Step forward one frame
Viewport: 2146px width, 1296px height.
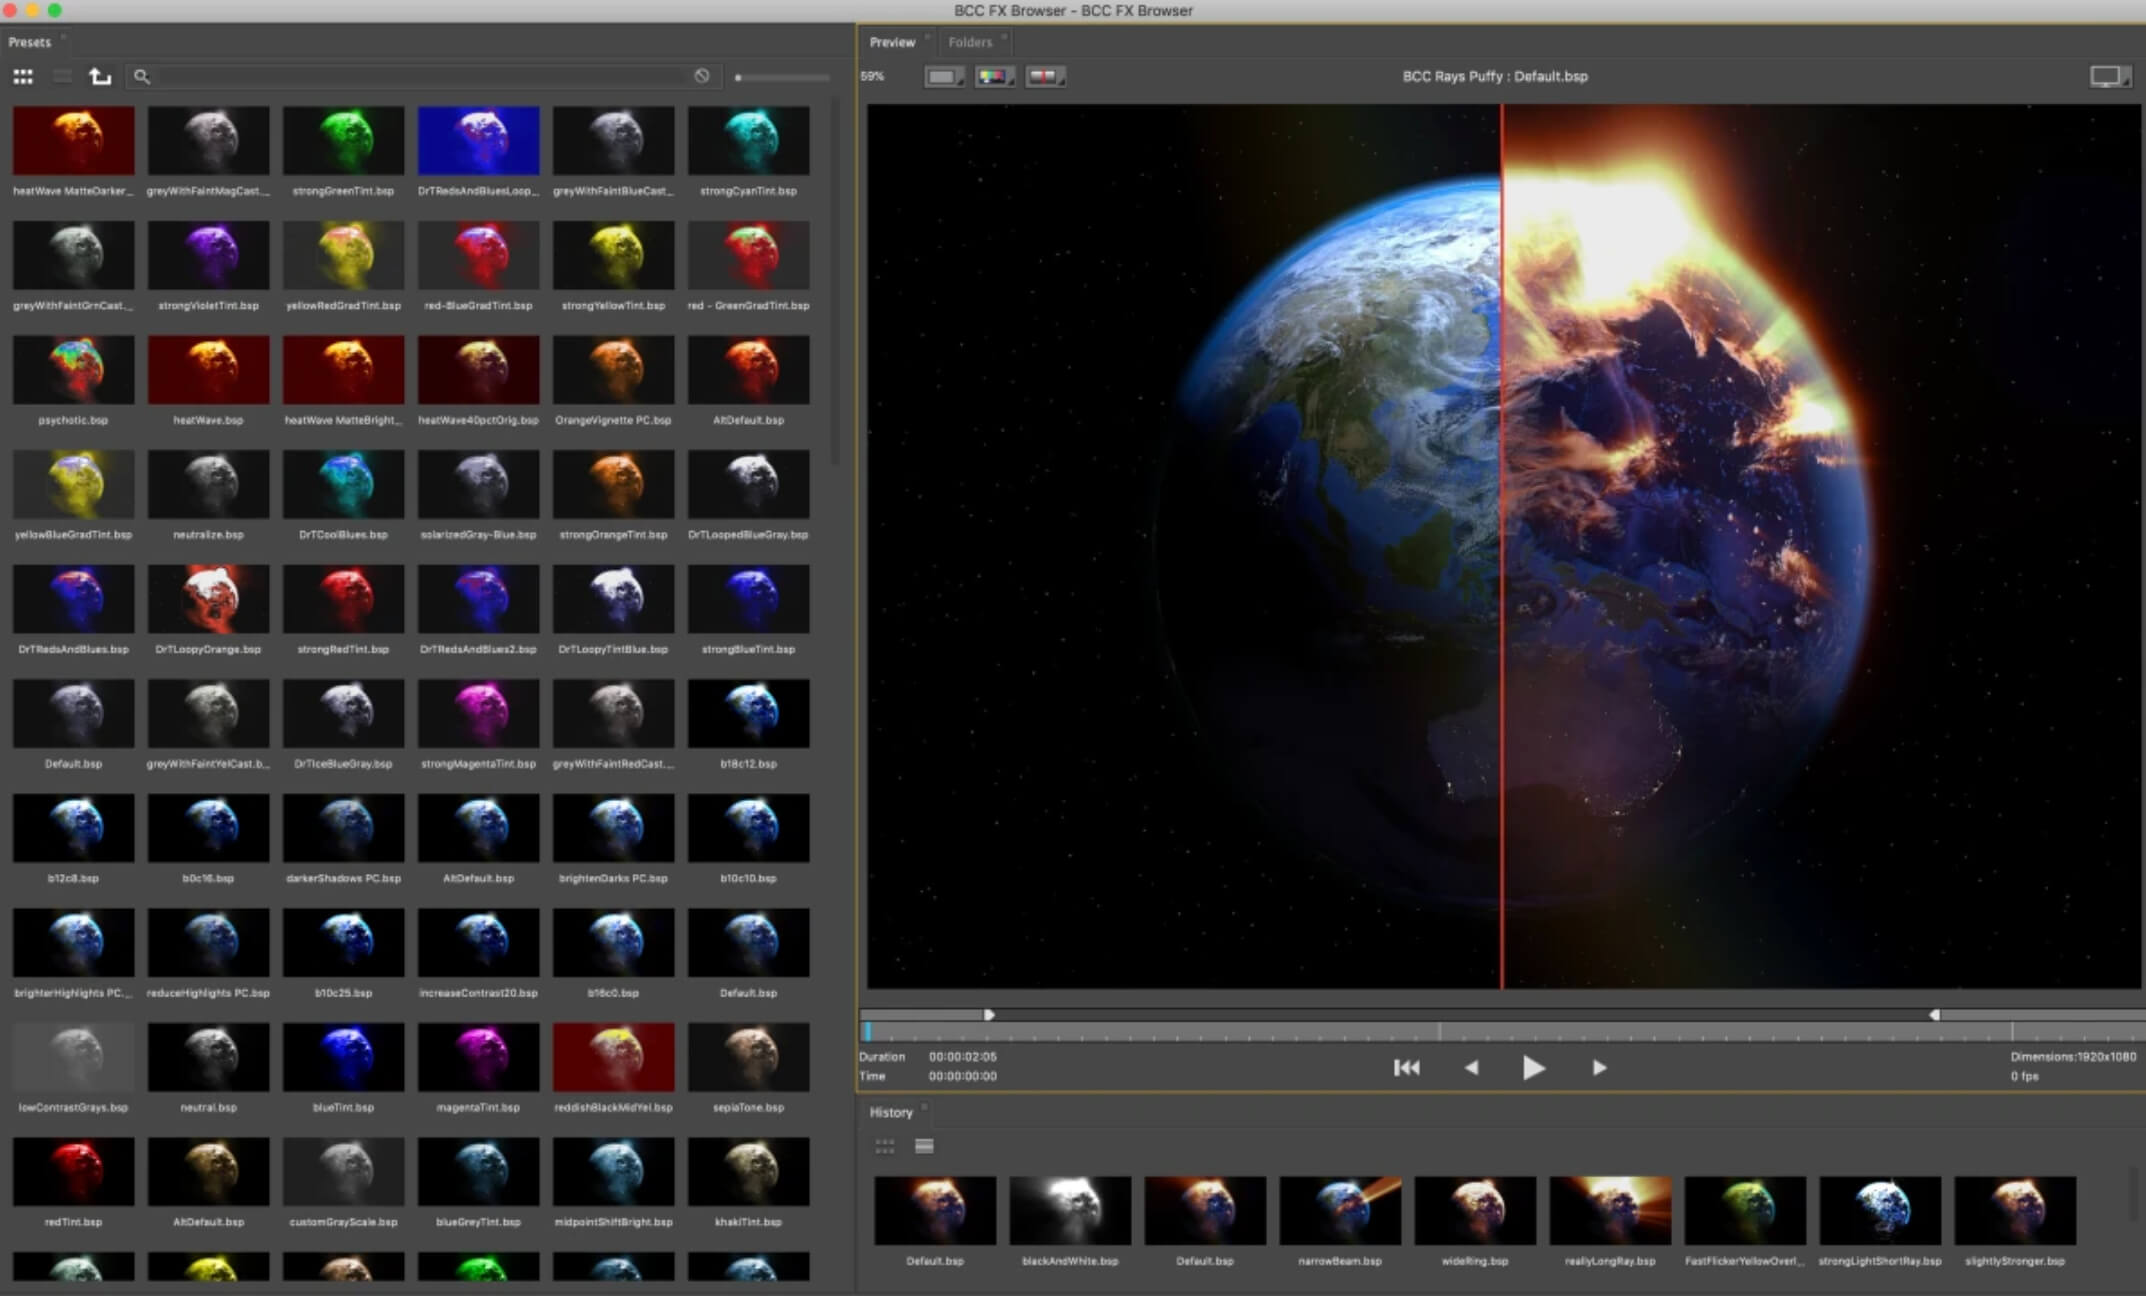click(1599, 1068)
